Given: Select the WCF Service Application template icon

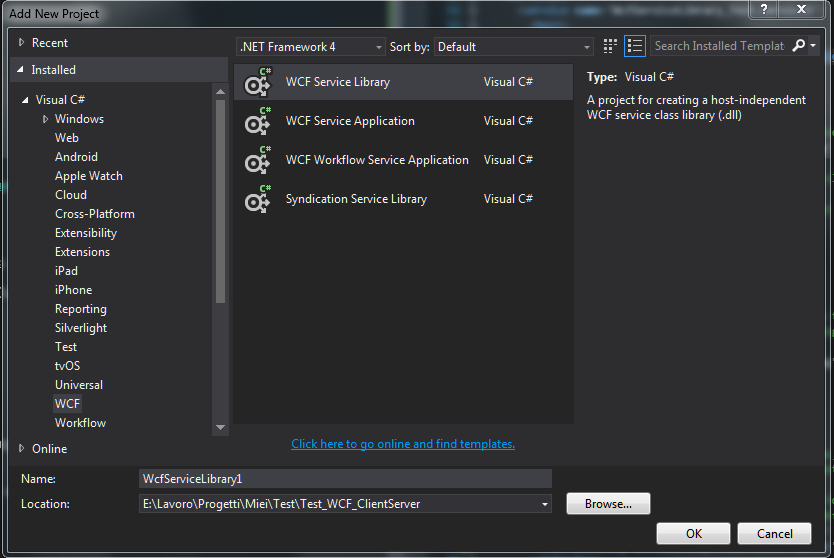Looking at the screenshot, I should pos(258,121).
